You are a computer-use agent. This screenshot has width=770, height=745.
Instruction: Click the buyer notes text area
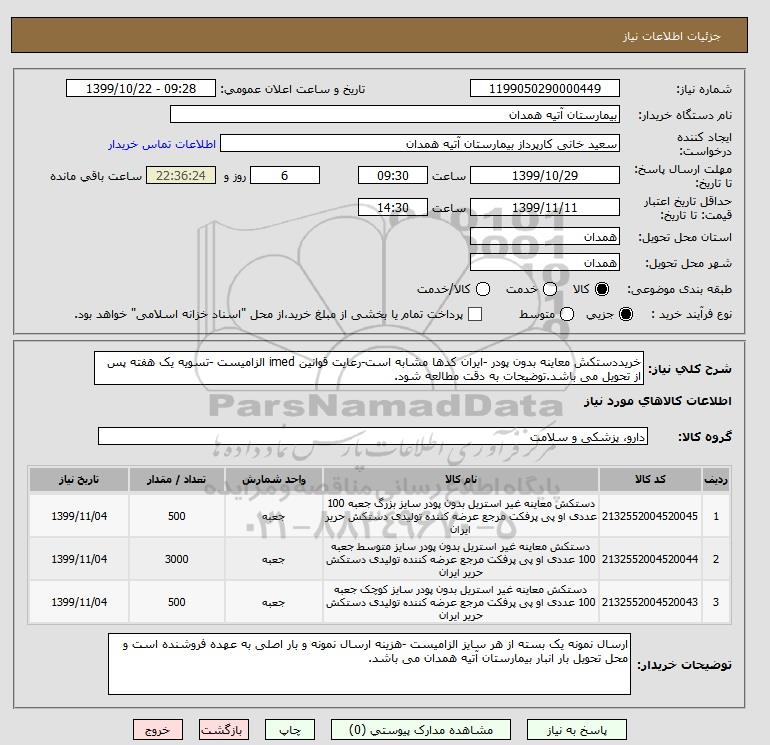pyautogui.click(x=369, y=664)
